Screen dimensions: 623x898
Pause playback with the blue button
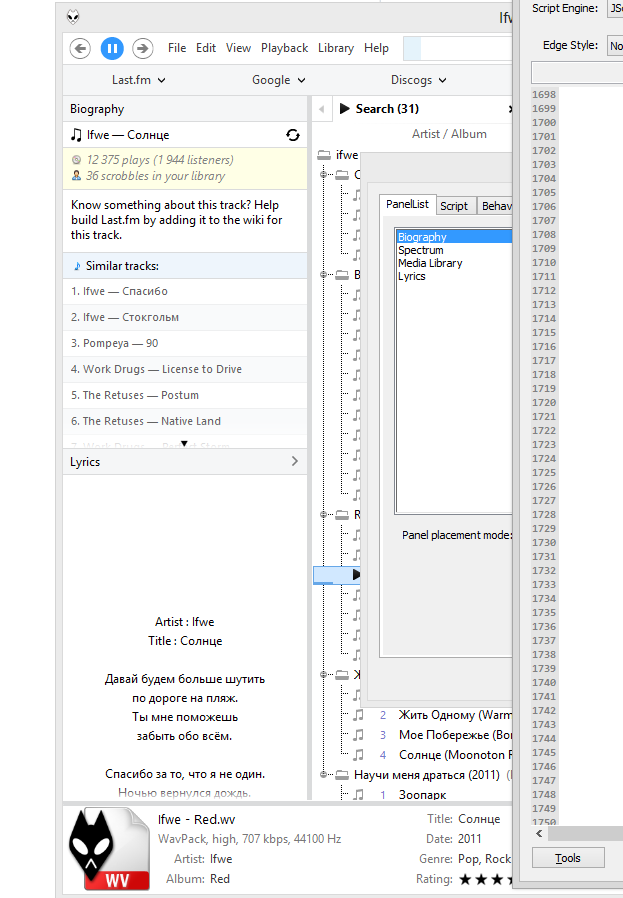(112, 48)
